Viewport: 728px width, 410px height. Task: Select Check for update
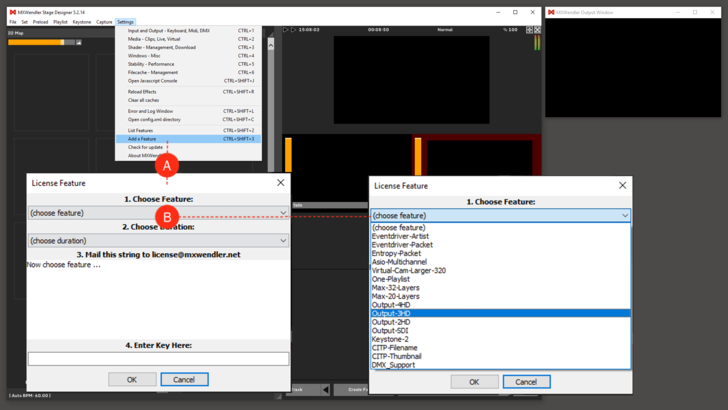pyautogui.click(x=188, y=147)
